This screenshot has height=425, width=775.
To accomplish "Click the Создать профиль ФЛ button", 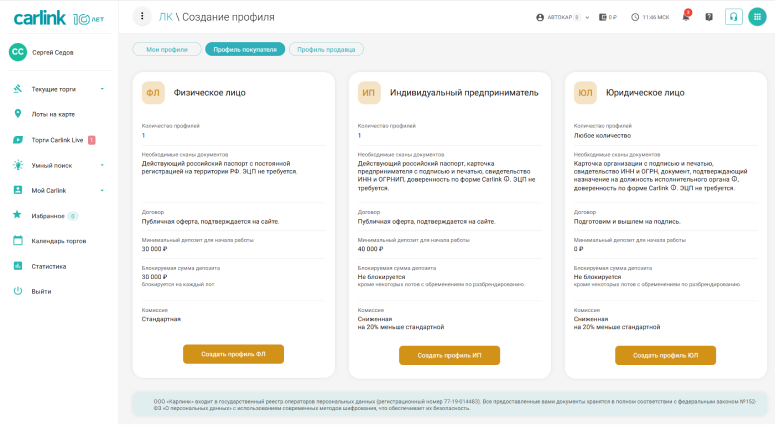I will [x=233, y=354].
